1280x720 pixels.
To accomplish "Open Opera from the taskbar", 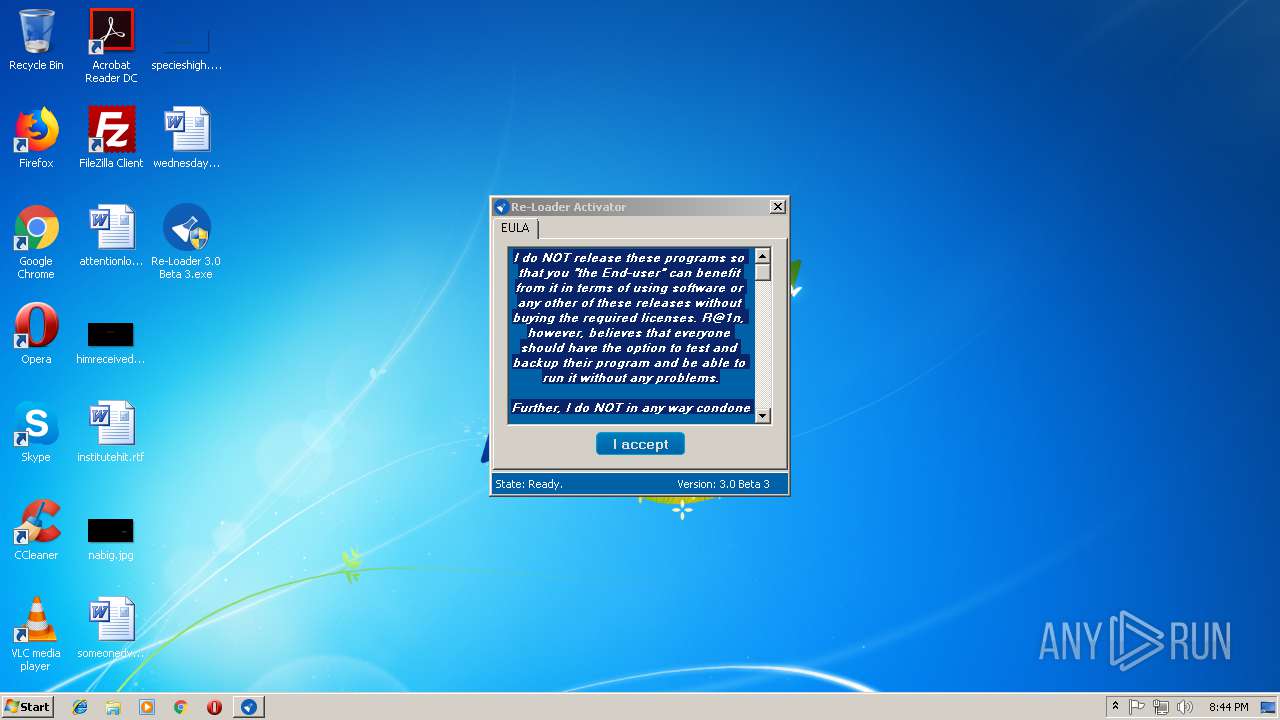I will coord(214,707).
